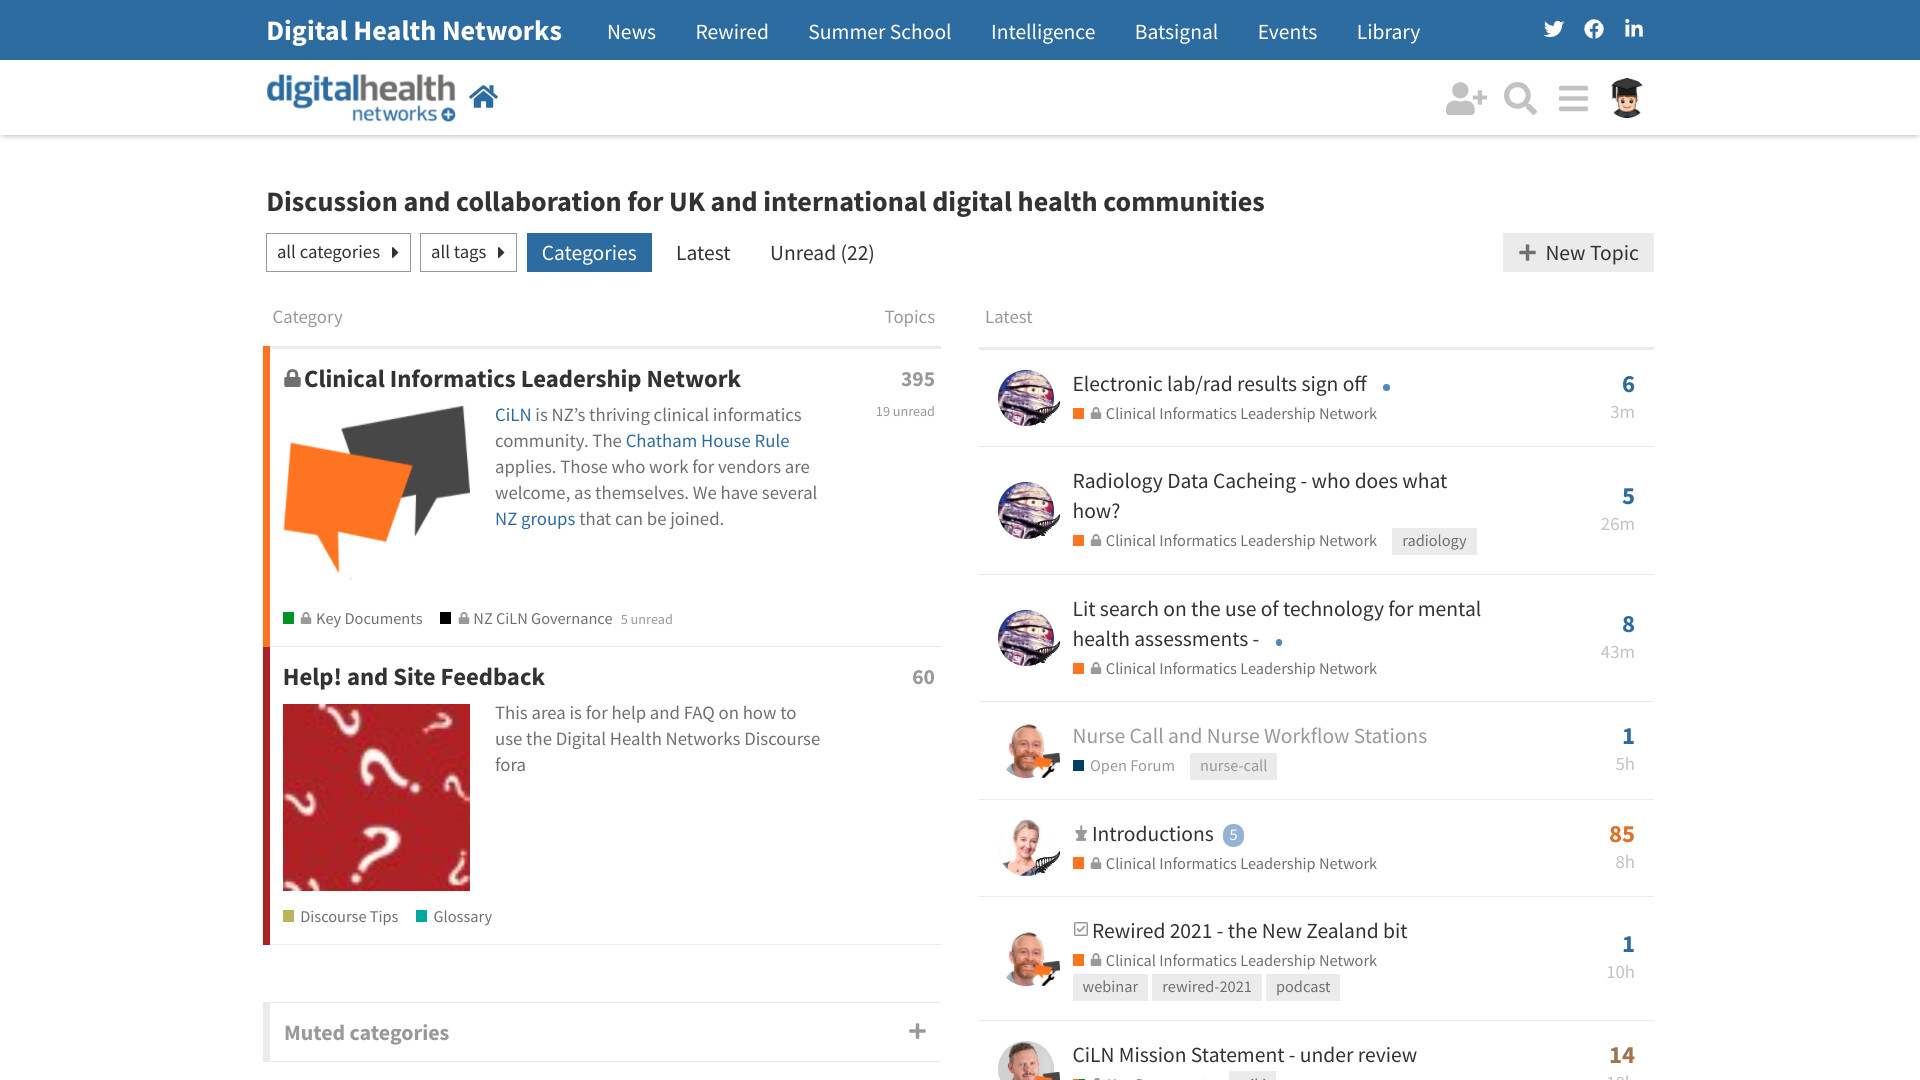Viewport: 1920px width, 1080px height.
Task: Expand the Muted categories section
Action: (x=917, y=1032)
